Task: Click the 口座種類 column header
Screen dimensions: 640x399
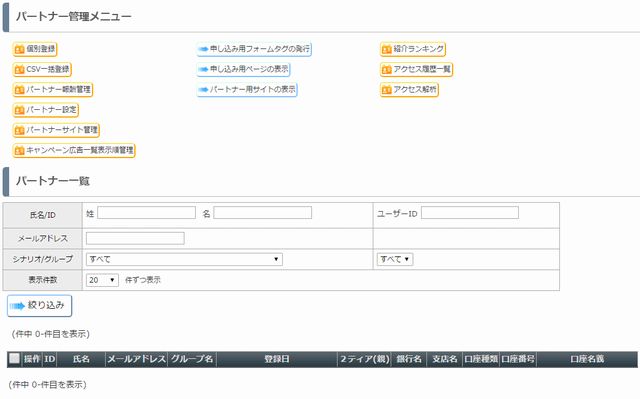Action: click(481, 359)
